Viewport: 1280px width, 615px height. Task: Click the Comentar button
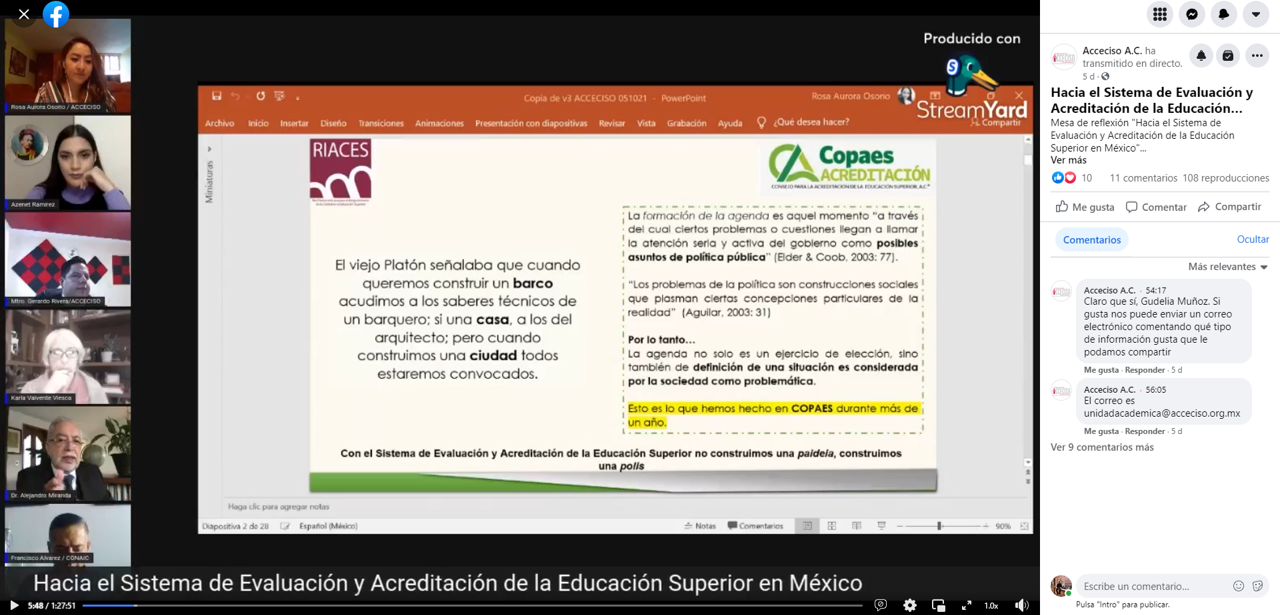[1156, 207]
